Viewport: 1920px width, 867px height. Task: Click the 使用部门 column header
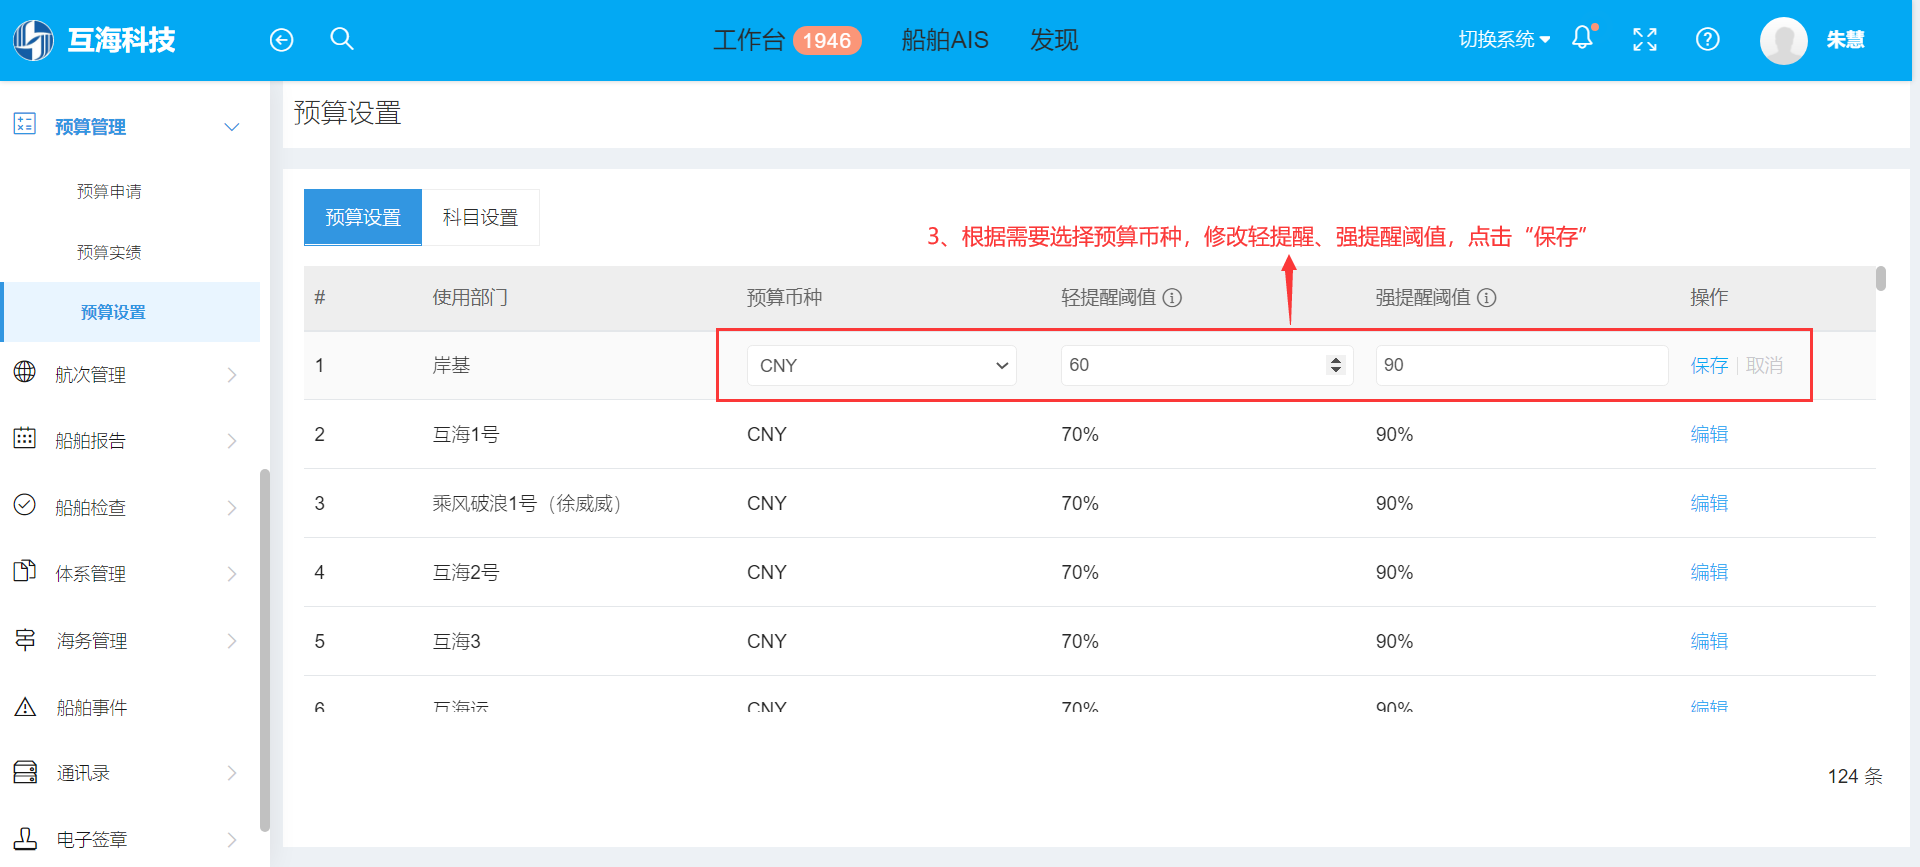pos(470,298)
